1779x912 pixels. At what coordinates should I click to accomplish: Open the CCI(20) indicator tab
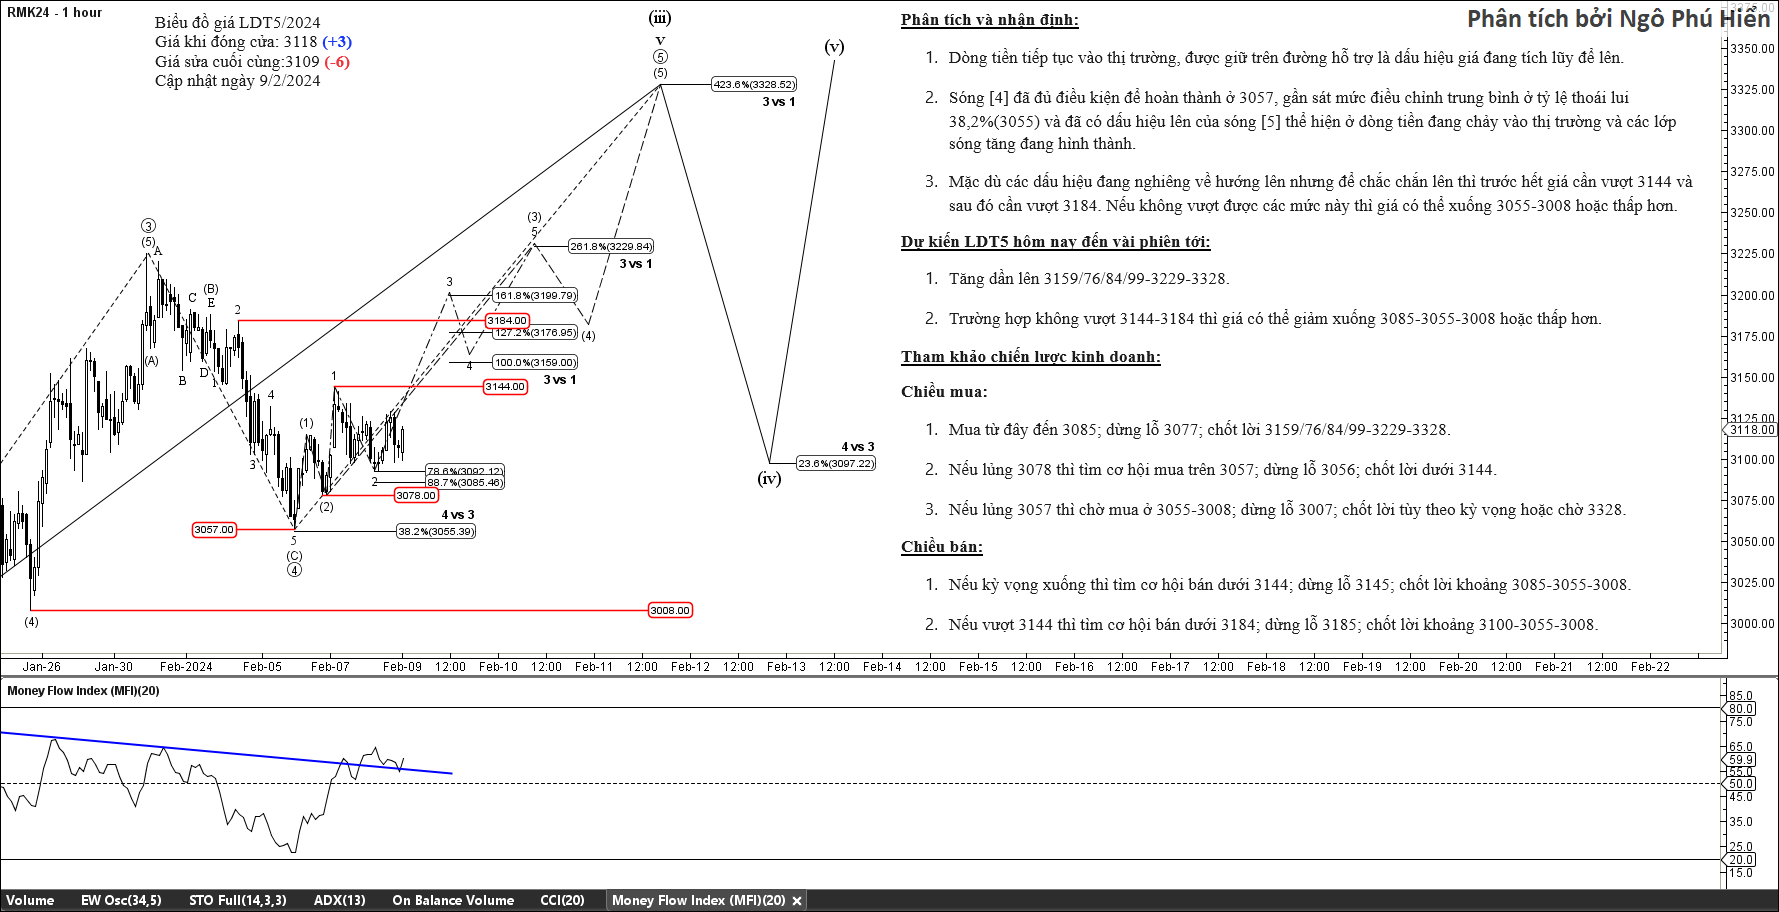pyautogui.click(x=562, y=900)
